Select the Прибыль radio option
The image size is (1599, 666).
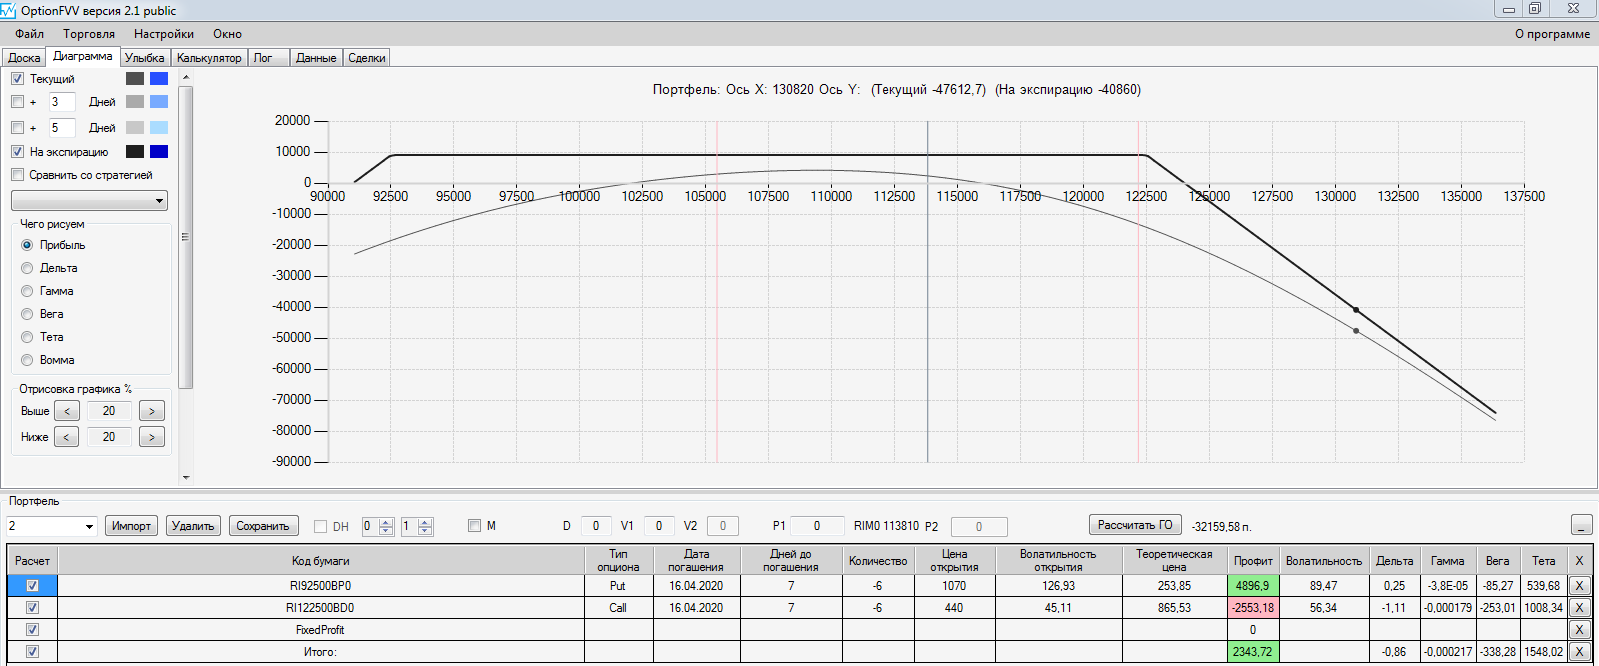pyautogui.click(x=27, y=245)
